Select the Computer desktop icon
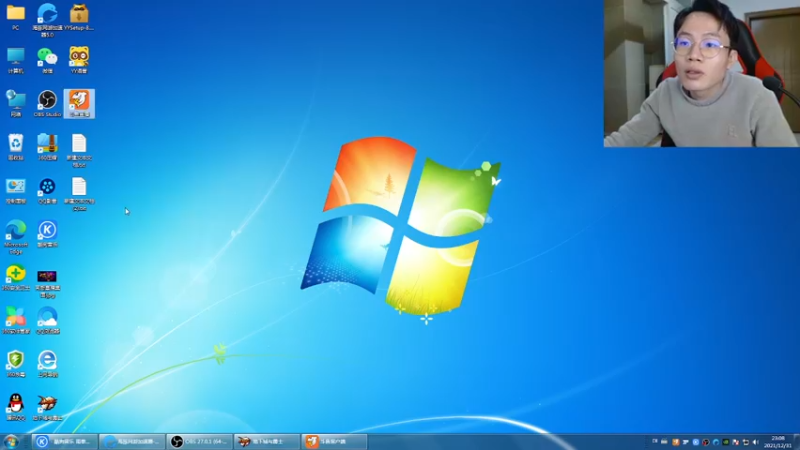The width and height of the screenshot is (800, 450). pyautogui.click(x=16, y=60)
